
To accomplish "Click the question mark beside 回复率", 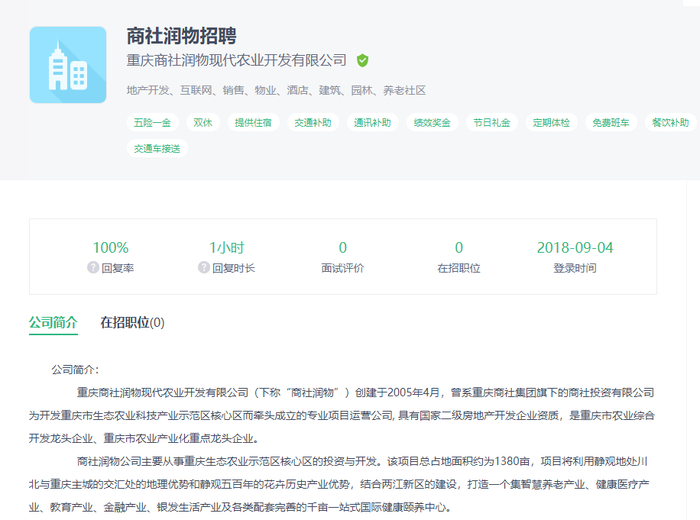I will click(93, 267).
